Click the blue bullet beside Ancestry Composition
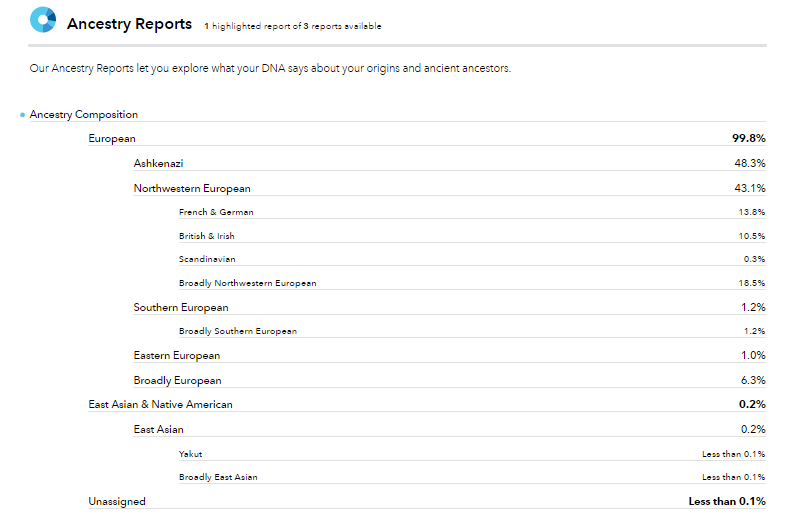795x519 pixels. (x=22, y=115)
